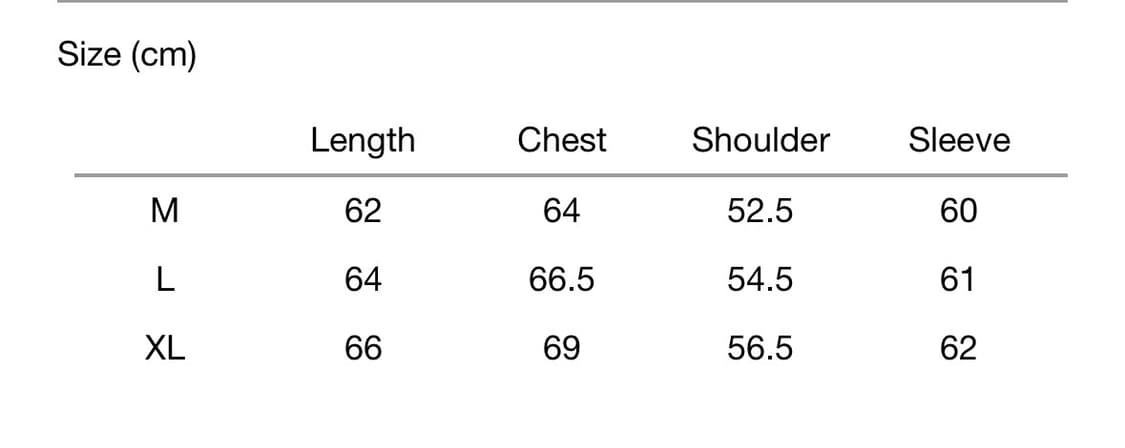Click the L length value 64

[x=362, y=280]
